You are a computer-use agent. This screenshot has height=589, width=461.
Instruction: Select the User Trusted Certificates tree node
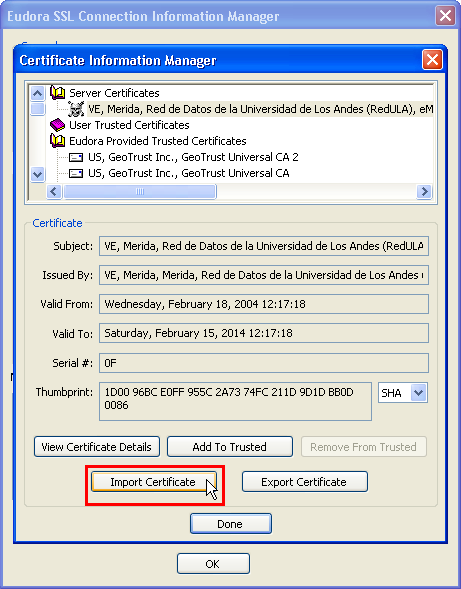click(x=129, y=125)
